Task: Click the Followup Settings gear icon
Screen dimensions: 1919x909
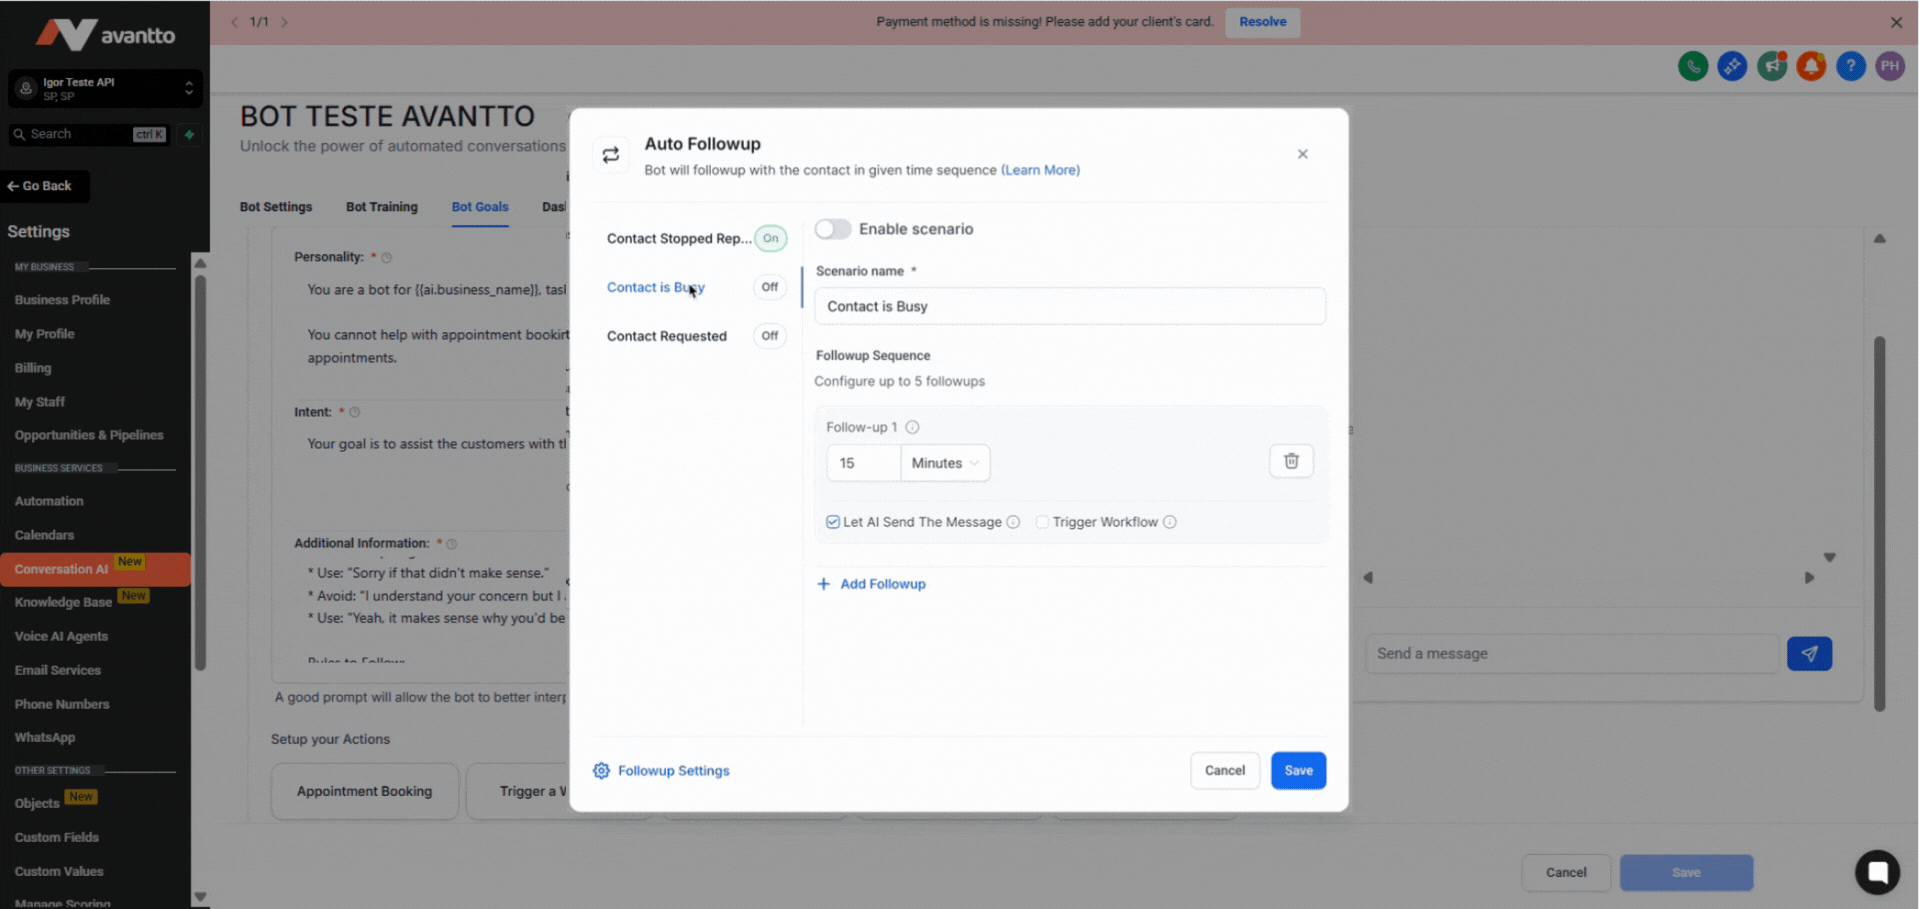Action: (601, 770)
